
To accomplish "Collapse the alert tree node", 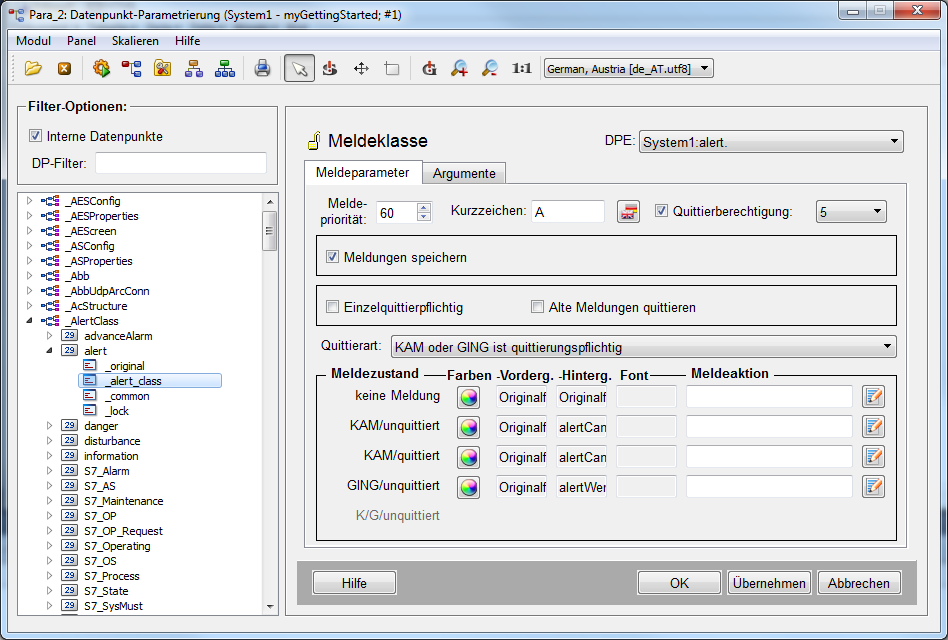I will 50,351.
